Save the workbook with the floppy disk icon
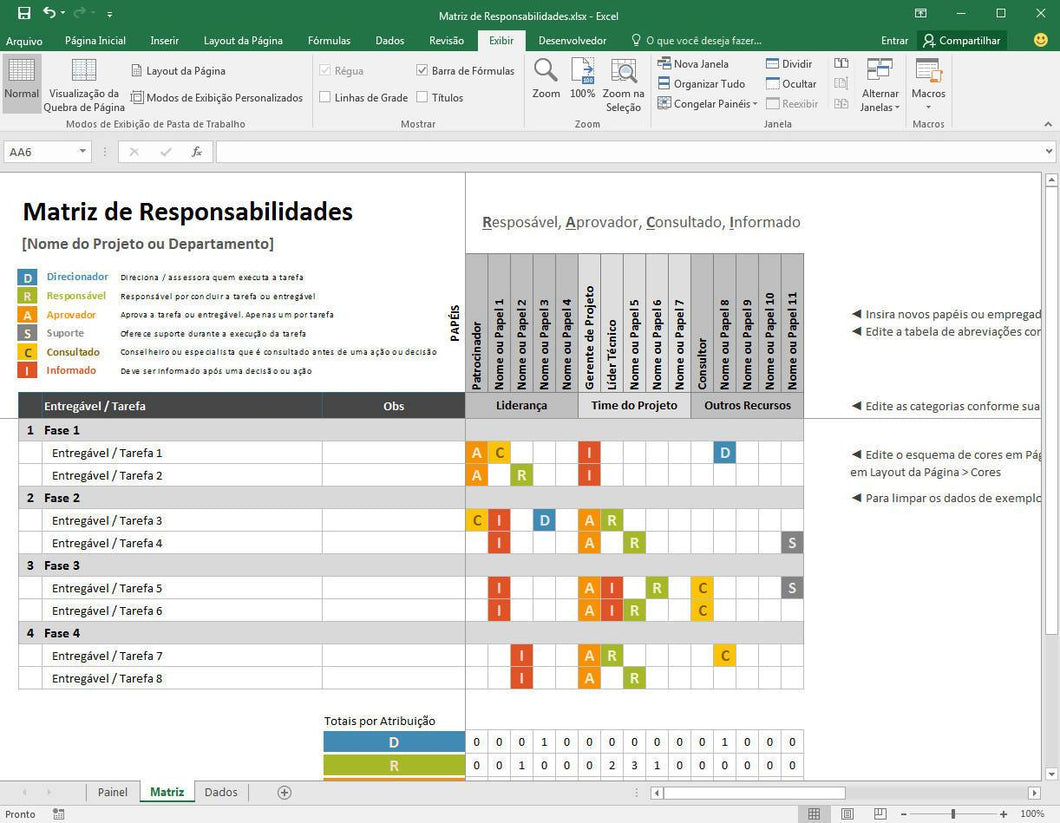 click(x=24, y=14)
